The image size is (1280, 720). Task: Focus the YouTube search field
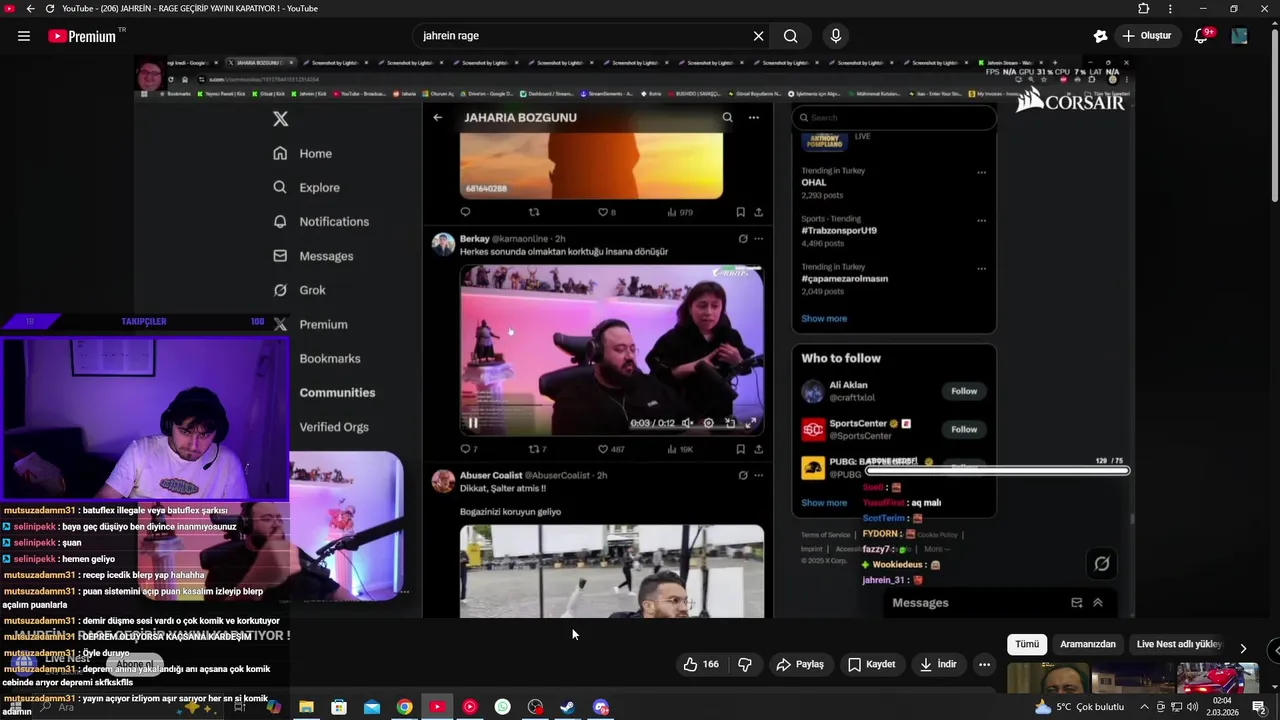(585, 36)
